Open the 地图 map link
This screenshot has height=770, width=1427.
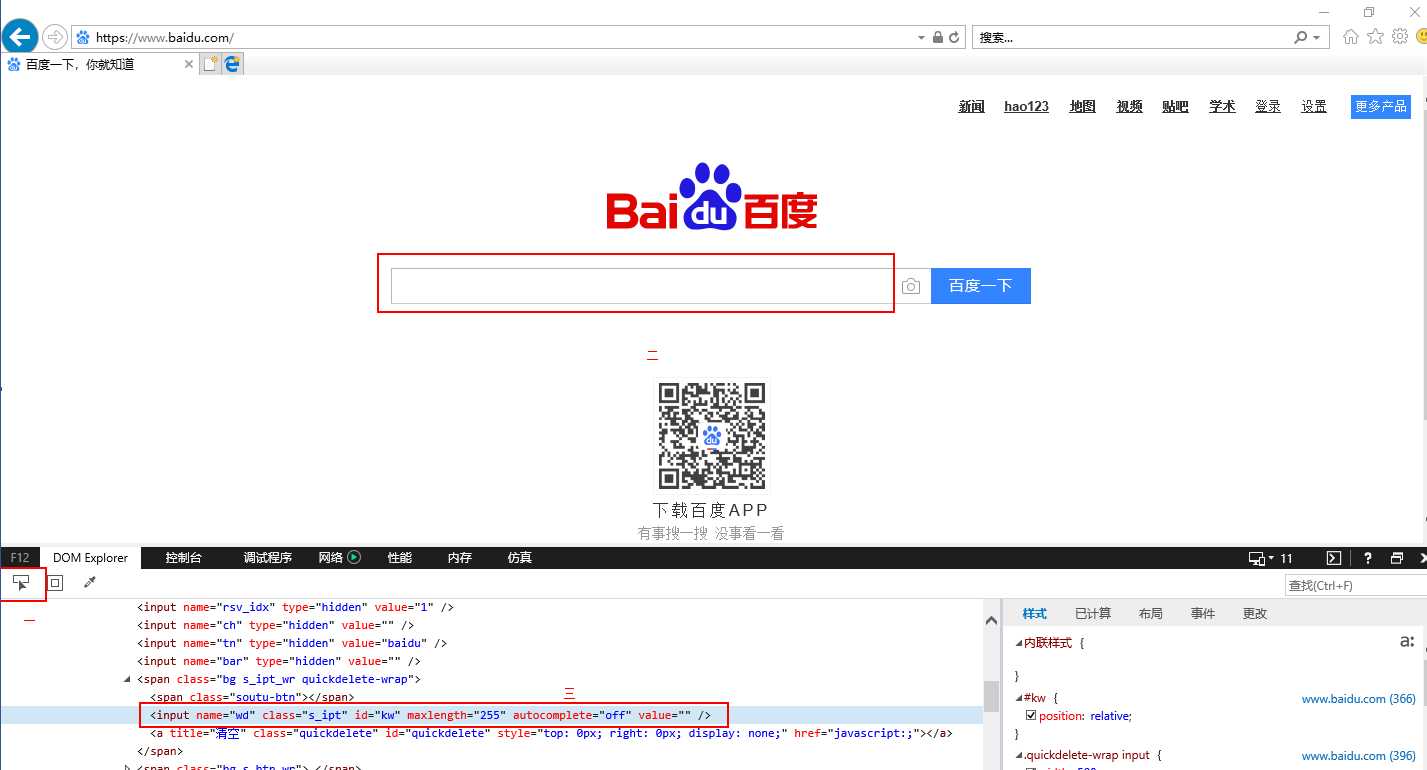click(x=1082, y=106)
